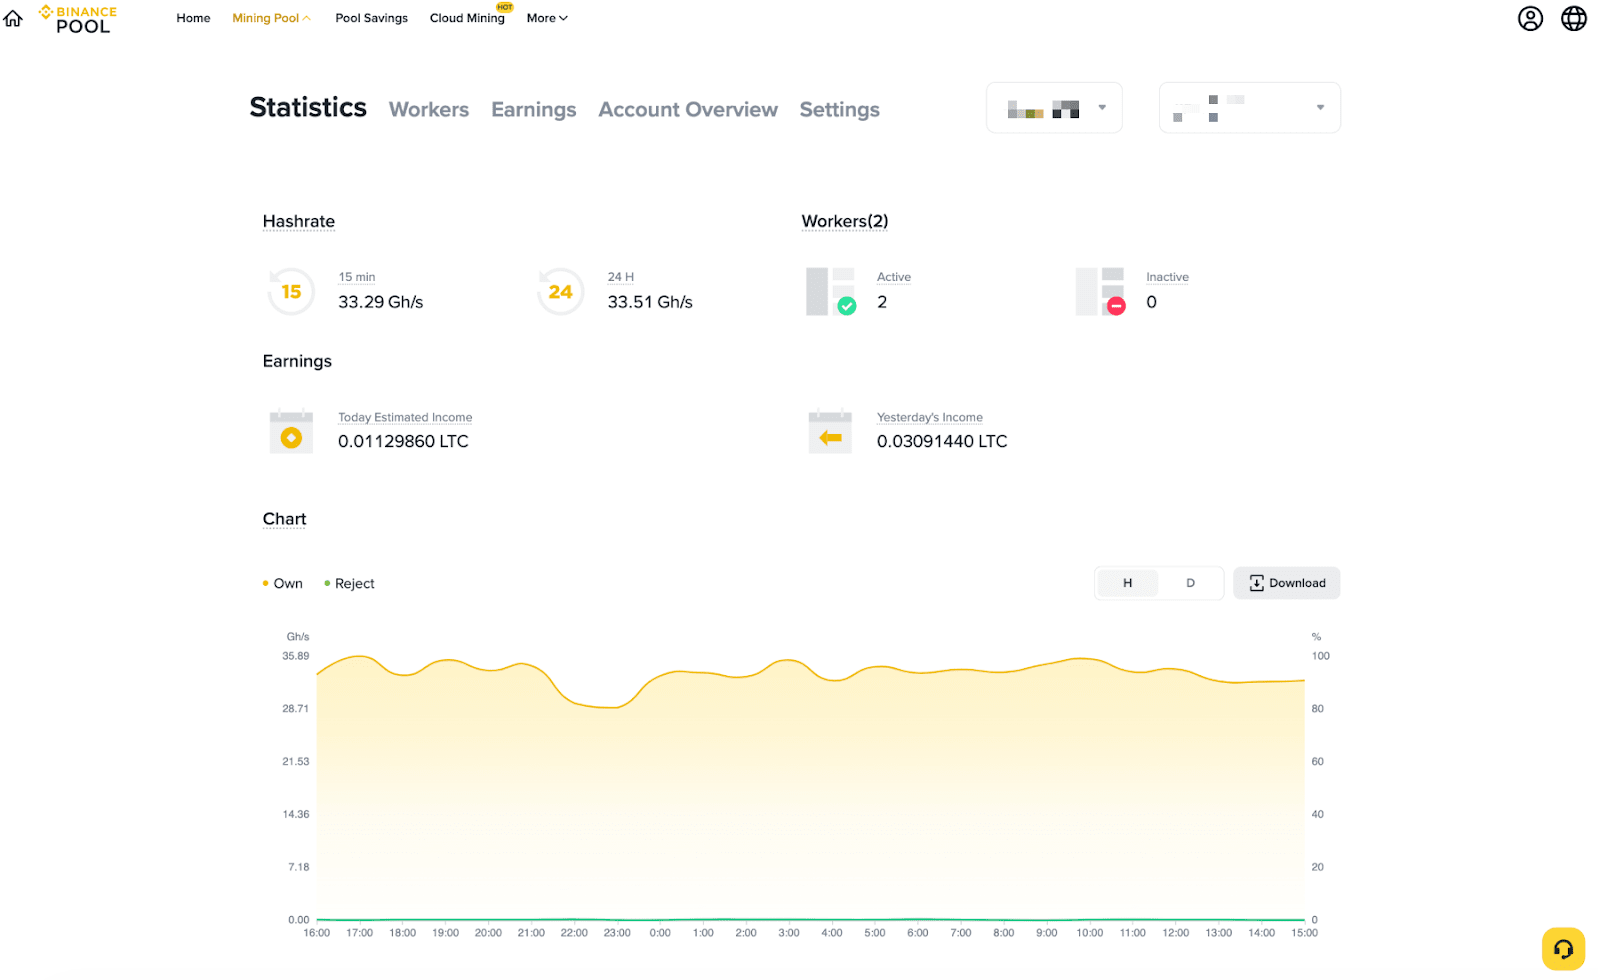Click the 0.01129860 LTC income value
The height and width of the screenshot is (980, 1600).
coord(403,441)
